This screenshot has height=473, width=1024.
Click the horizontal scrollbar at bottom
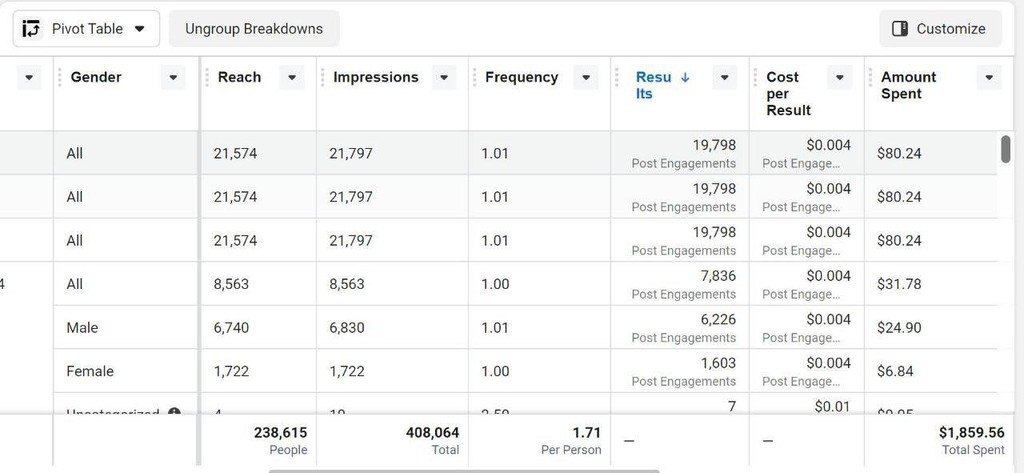pyautogui.click(x=464, y=470)
